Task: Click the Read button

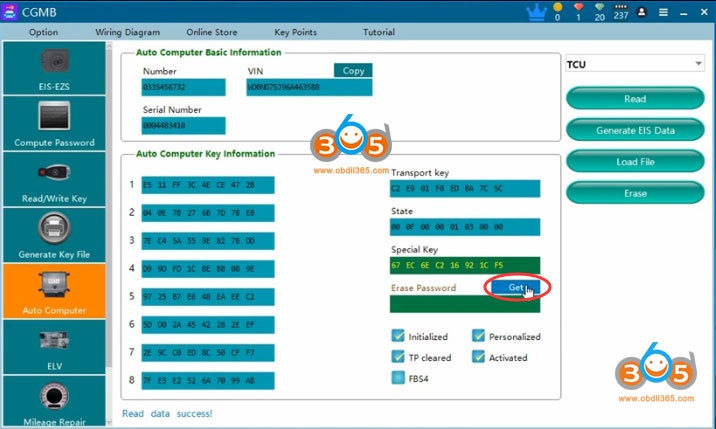Action: [635, 98]
